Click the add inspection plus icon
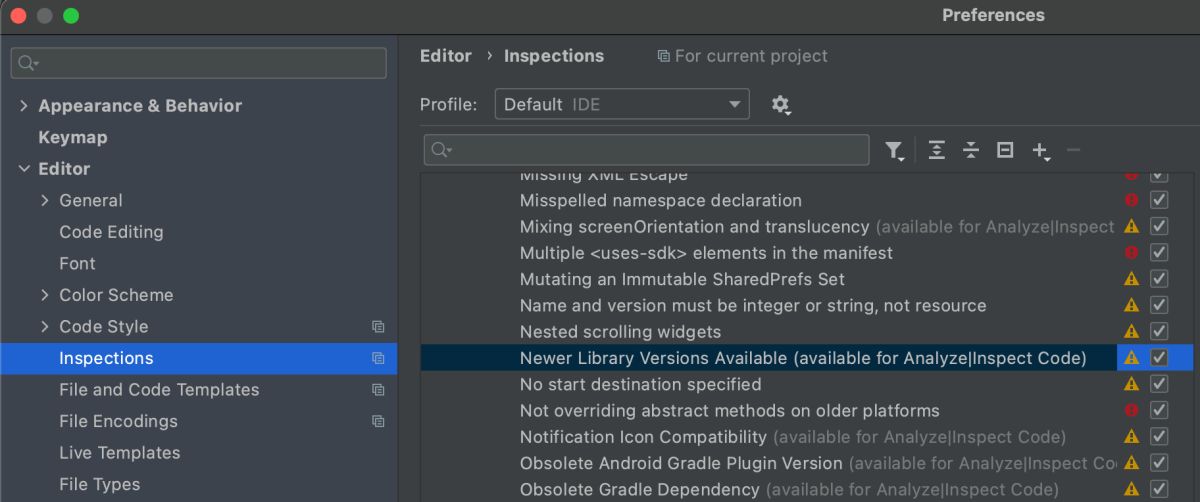The width and height of the screenshot is (1200, 502). (1040, 150)
